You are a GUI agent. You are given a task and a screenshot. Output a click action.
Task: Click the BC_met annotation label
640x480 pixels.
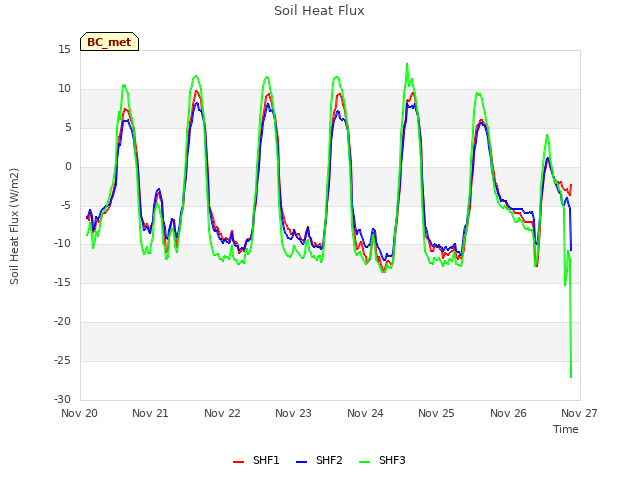(109, 42)
